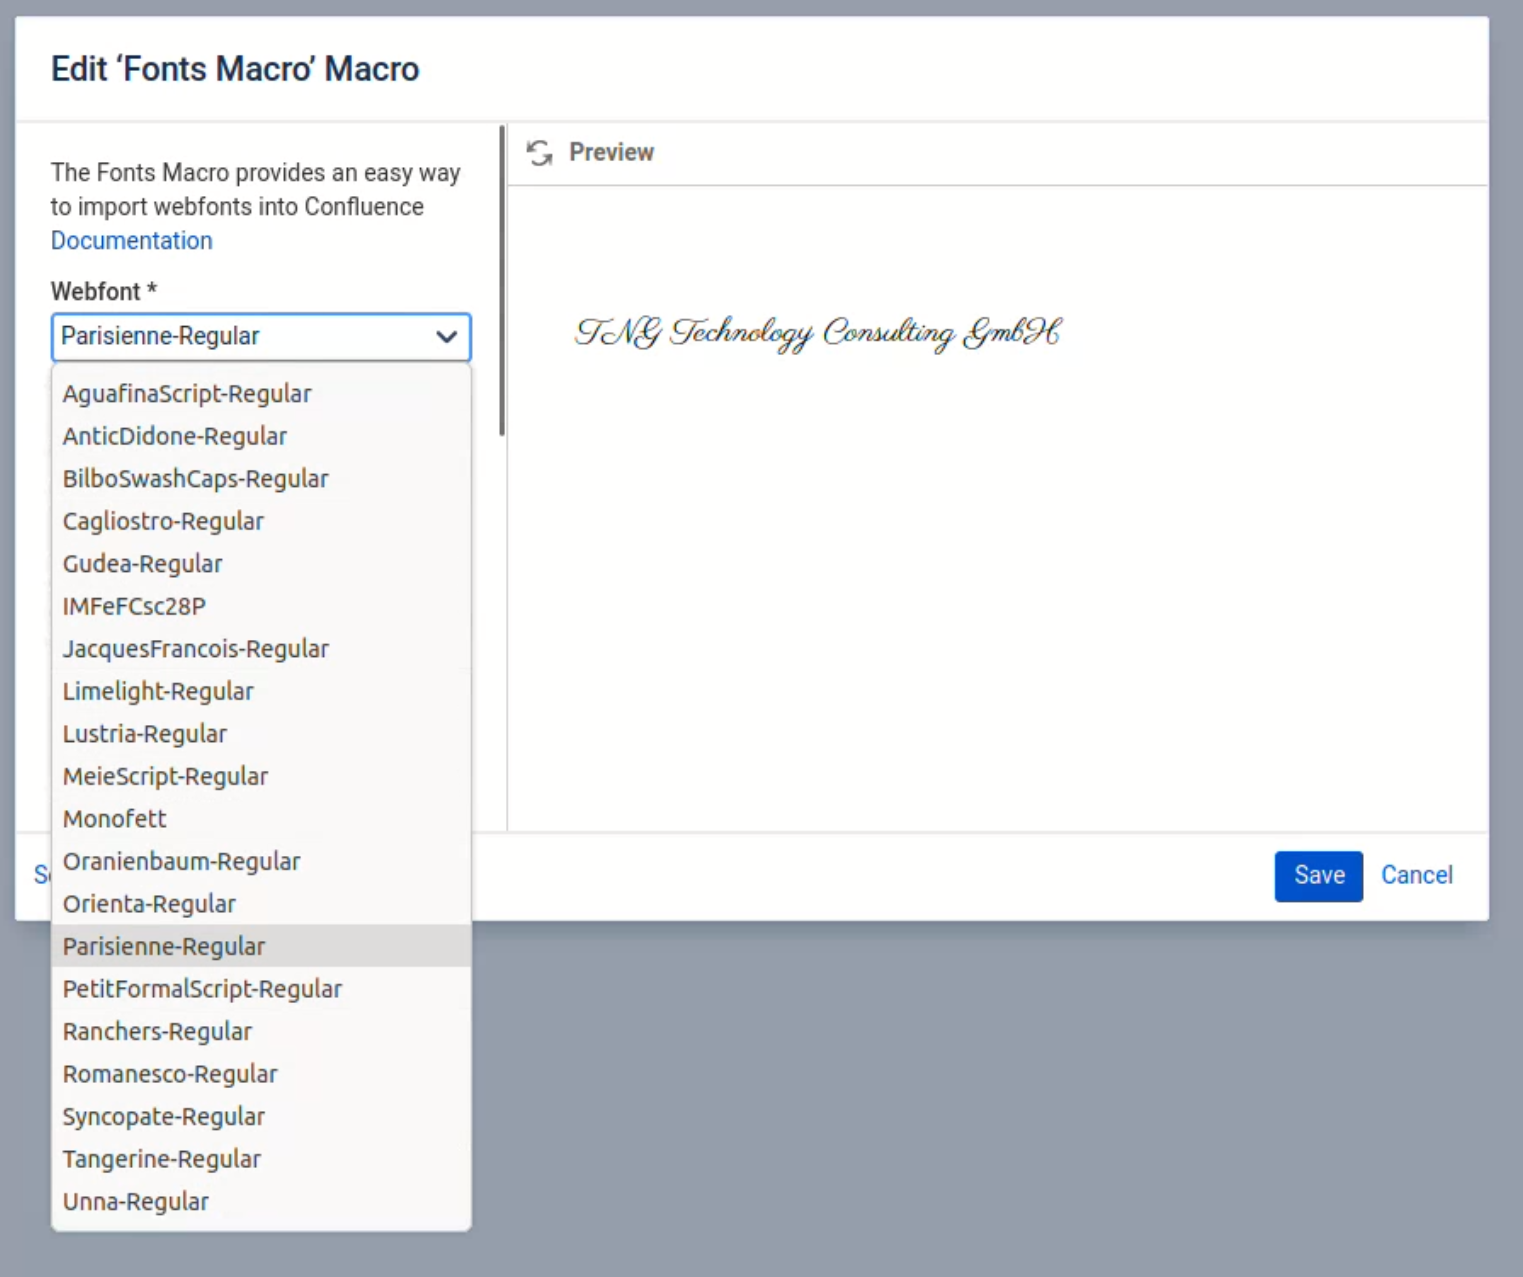Pick Cagliostro-Regular from the list
Viewport: 1523px width, 1277px height.
pyautogui.click(x=162, y=521)
